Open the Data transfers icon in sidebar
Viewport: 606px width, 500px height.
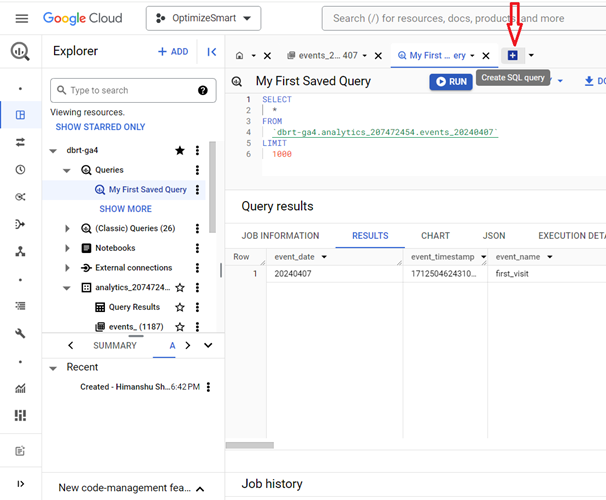click(x=21, y=143)
